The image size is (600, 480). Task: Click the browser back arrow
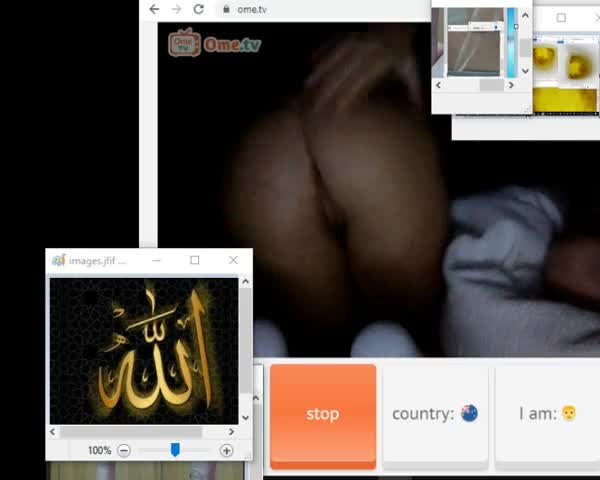pos(154,9)
